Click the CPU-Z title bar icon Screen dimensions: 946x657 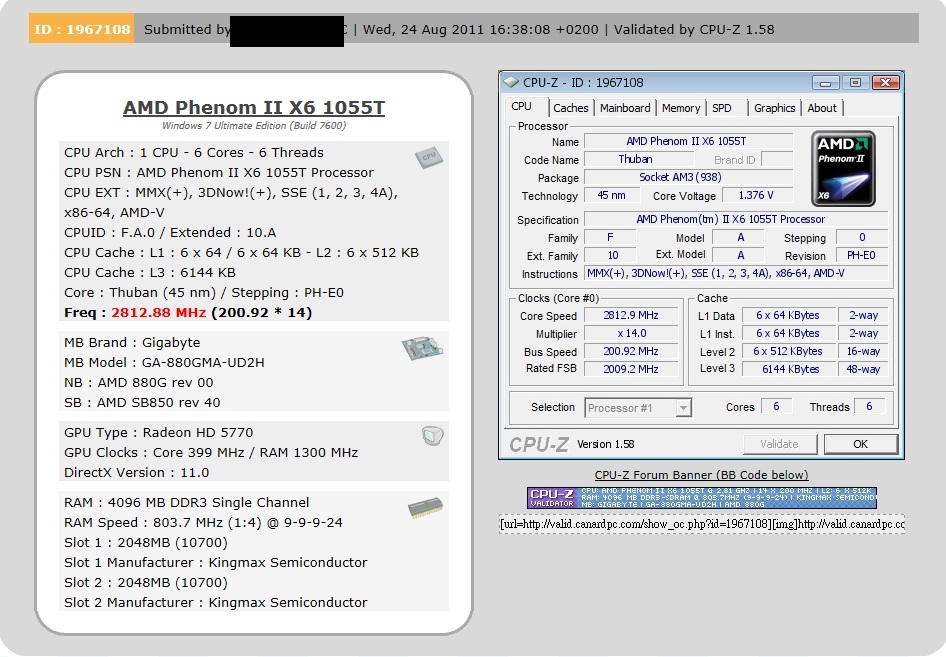[511, 82]
